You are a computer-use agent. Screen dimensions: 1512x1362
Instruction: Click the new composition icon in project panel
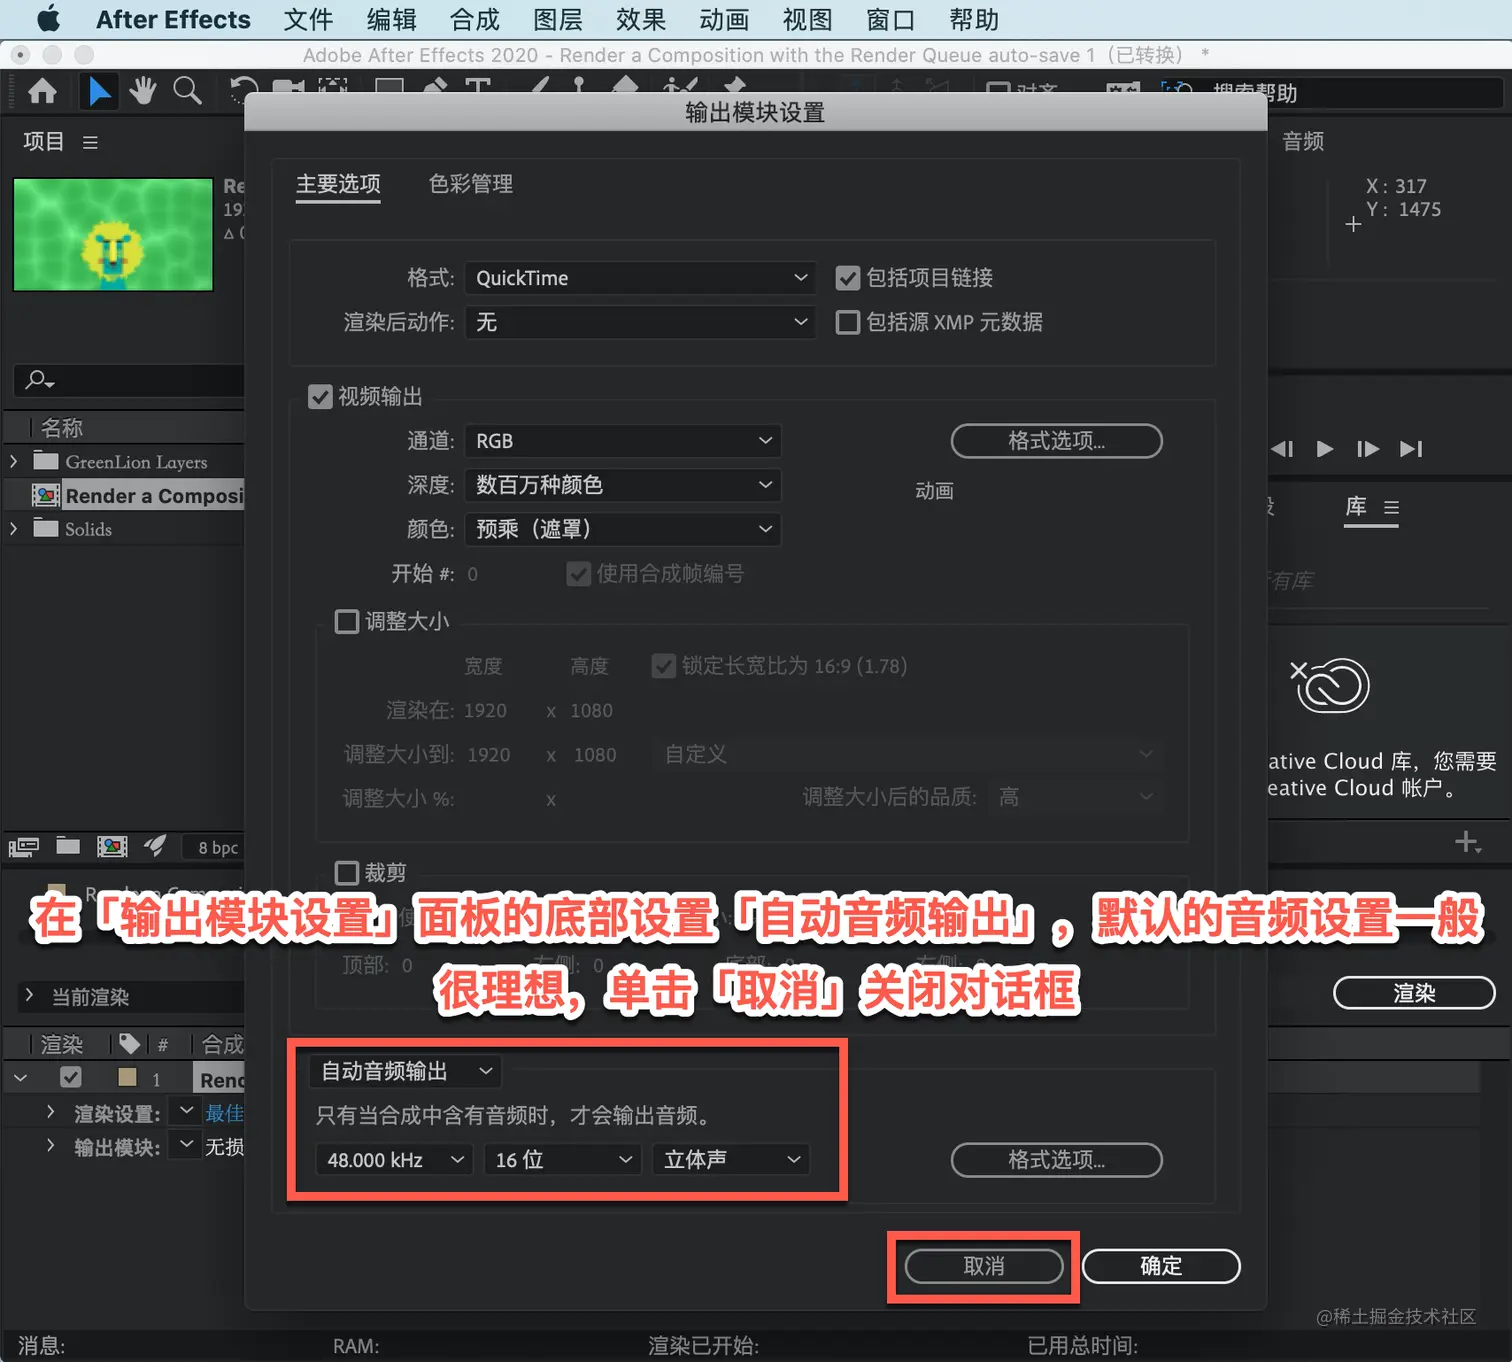[x=112, y=847]
